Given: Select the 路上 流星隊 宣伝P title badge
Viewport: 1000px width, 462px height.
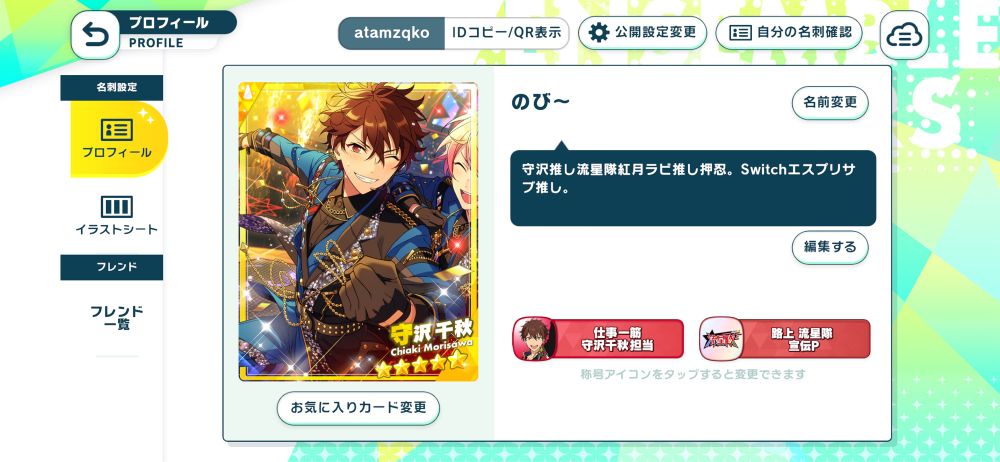Looking at the screenshot, I should [x=785, y=339].
